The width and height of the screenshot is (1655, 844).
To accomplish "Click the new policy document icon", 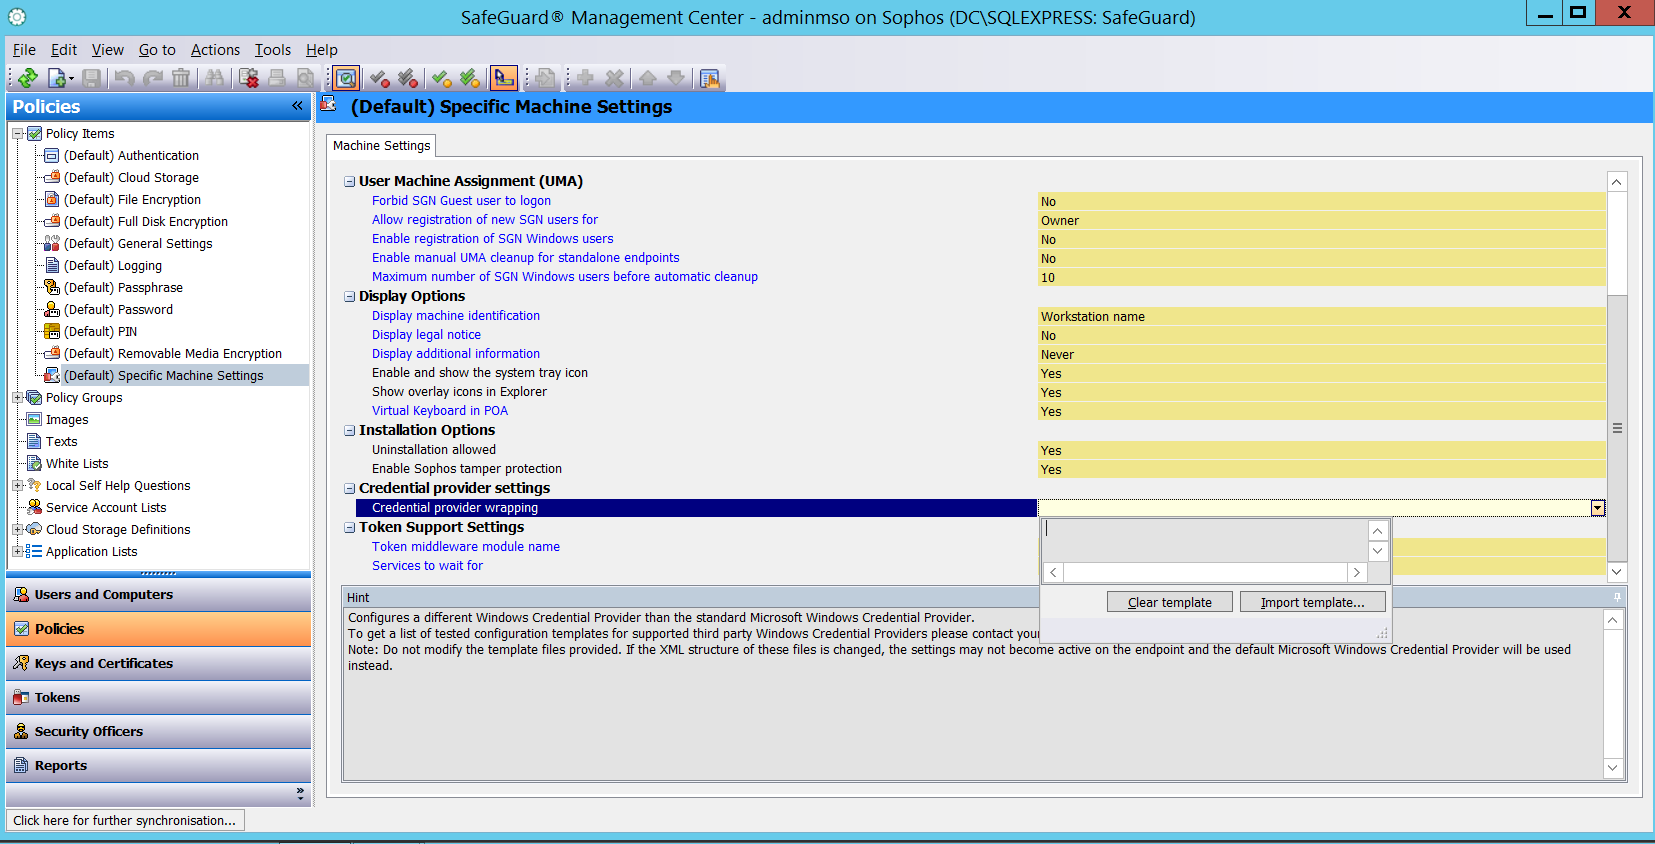I will click(58, 78).
